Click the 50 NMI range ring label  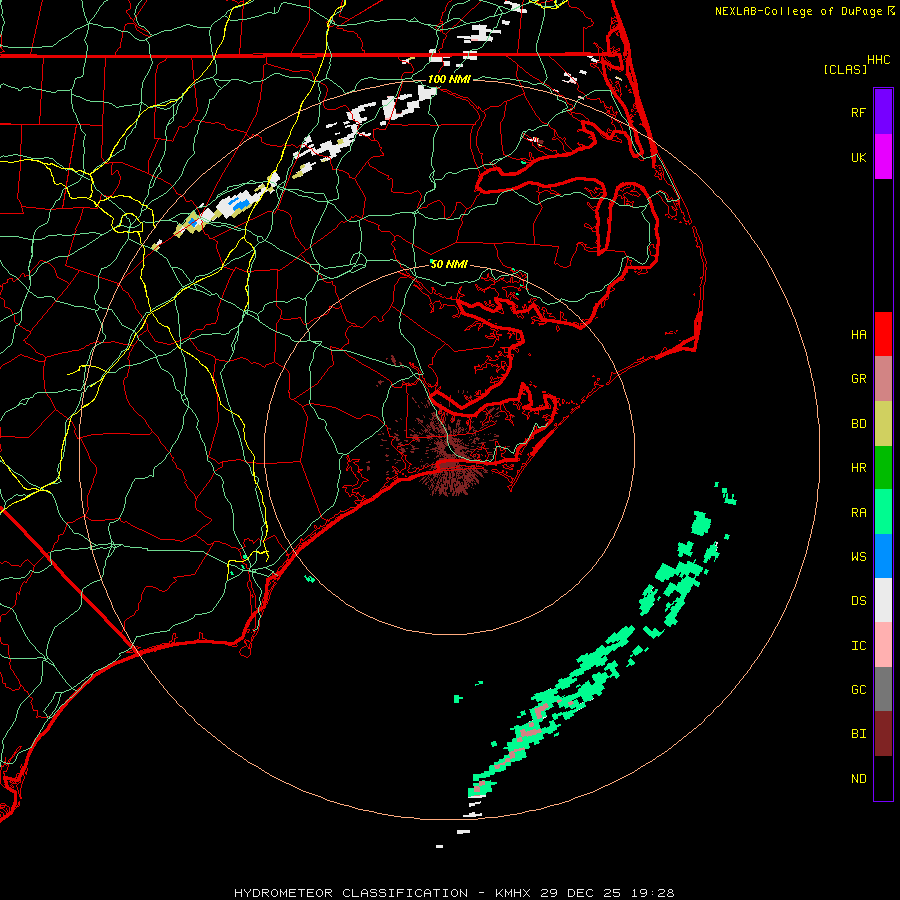(x=449, y=264)
